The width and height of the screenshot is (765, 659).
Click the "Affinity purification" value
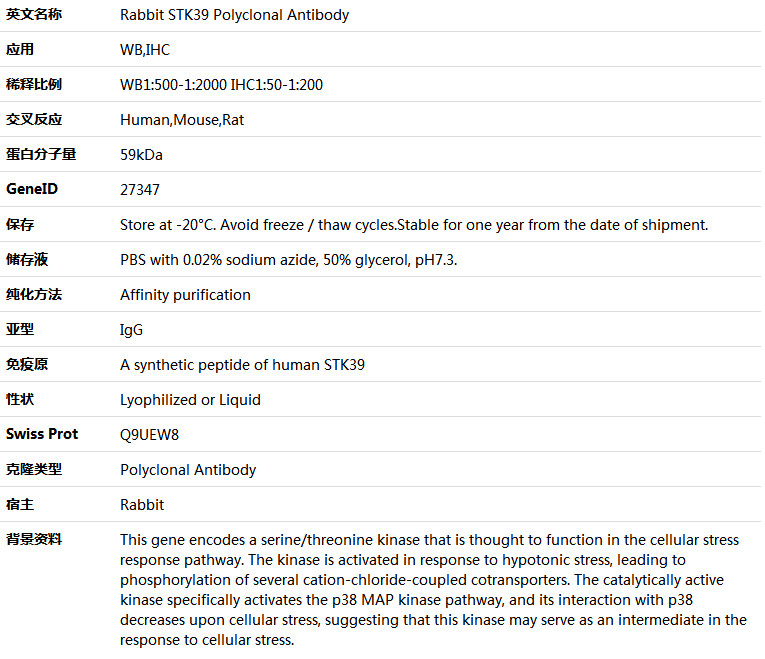tap(185, 295)
